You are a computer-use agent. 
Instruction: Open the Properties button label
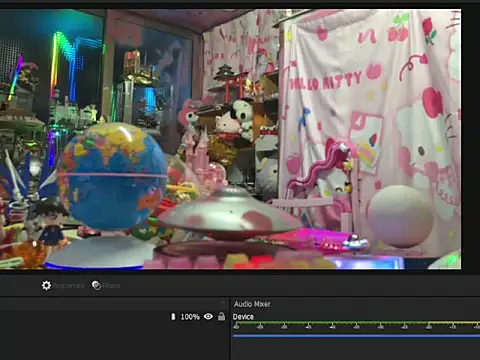tap(68, 286)
